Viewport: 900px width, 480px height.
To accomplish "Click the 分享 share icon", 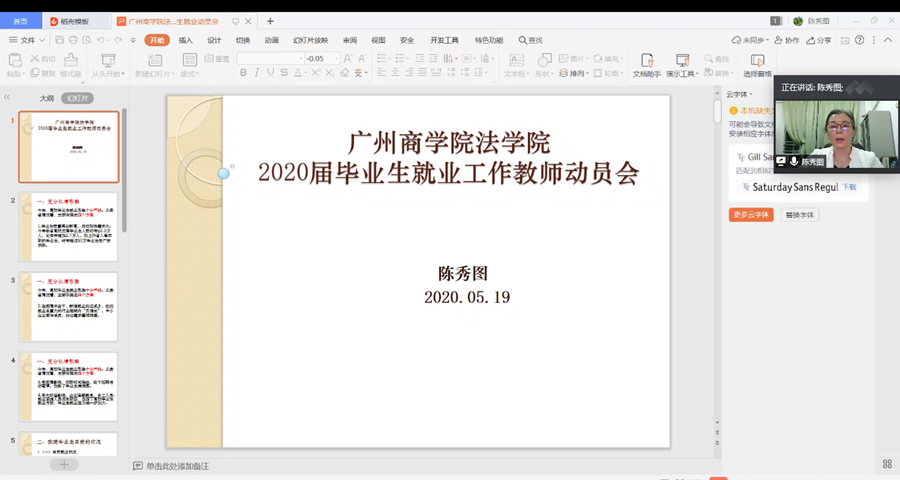I will (x=818, y=40).
